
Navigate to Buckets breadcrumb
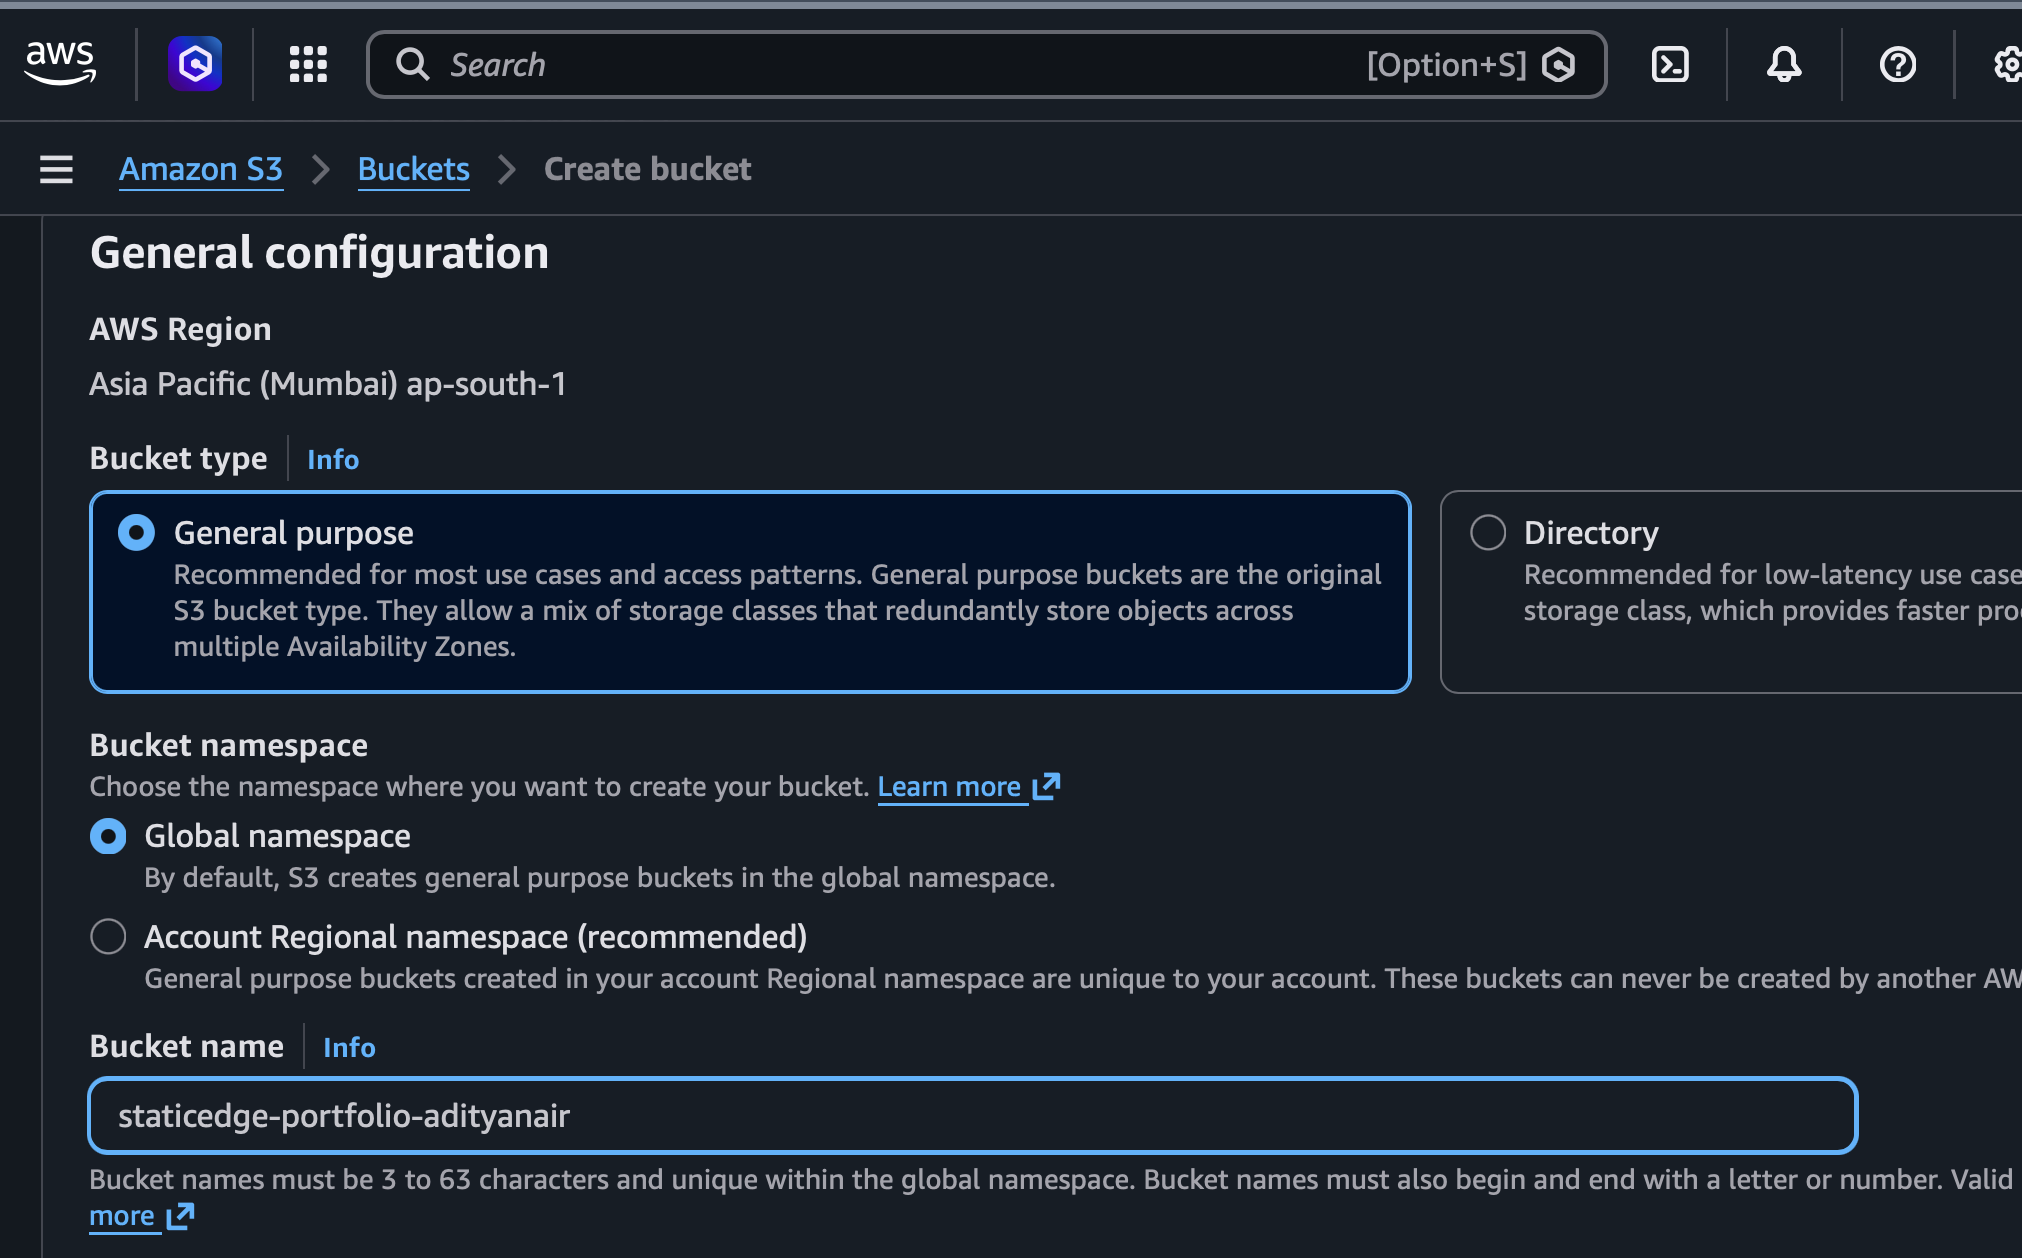point(413,169)
